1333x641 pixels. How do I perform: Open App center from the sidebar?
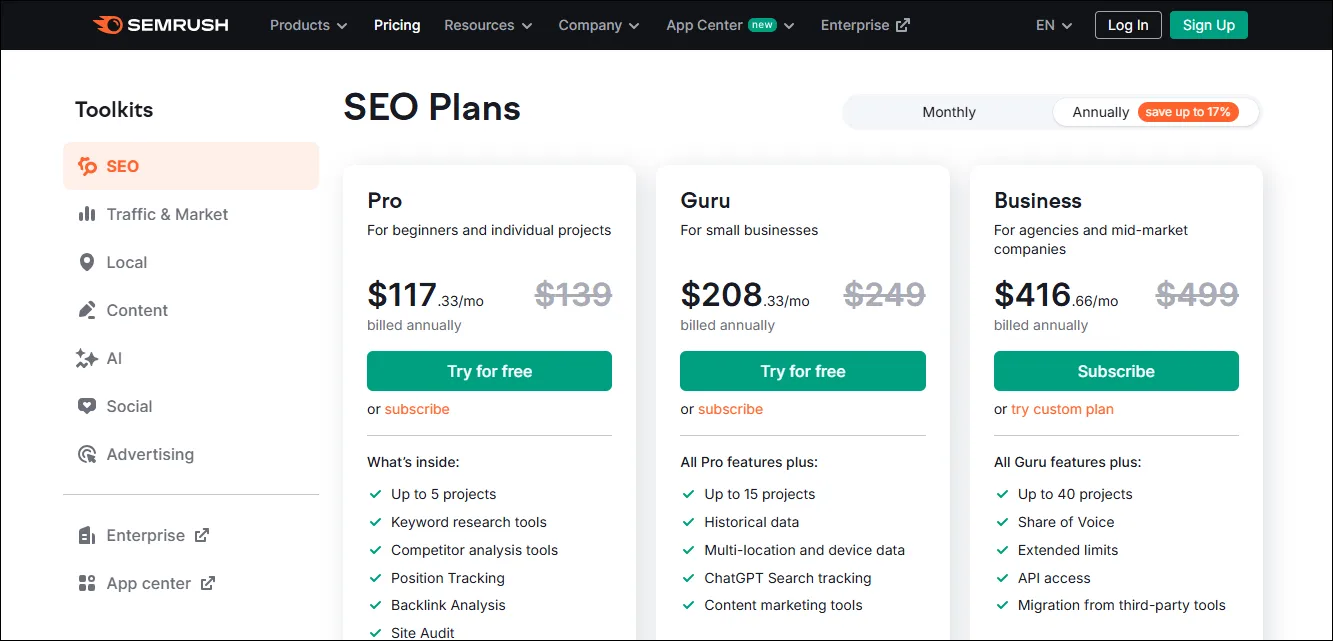click(x=146, y=583)
